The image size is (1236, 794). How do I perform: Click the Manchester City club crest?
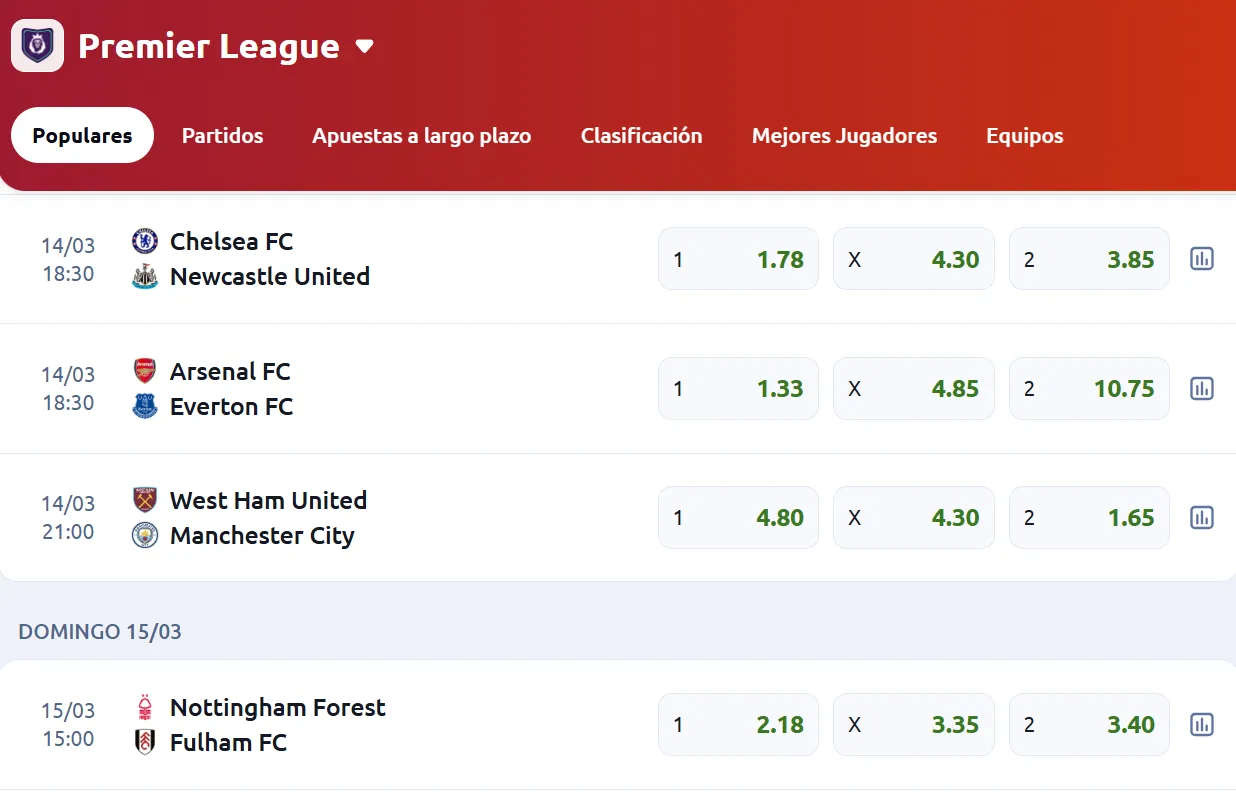click(x=145, y=535)
